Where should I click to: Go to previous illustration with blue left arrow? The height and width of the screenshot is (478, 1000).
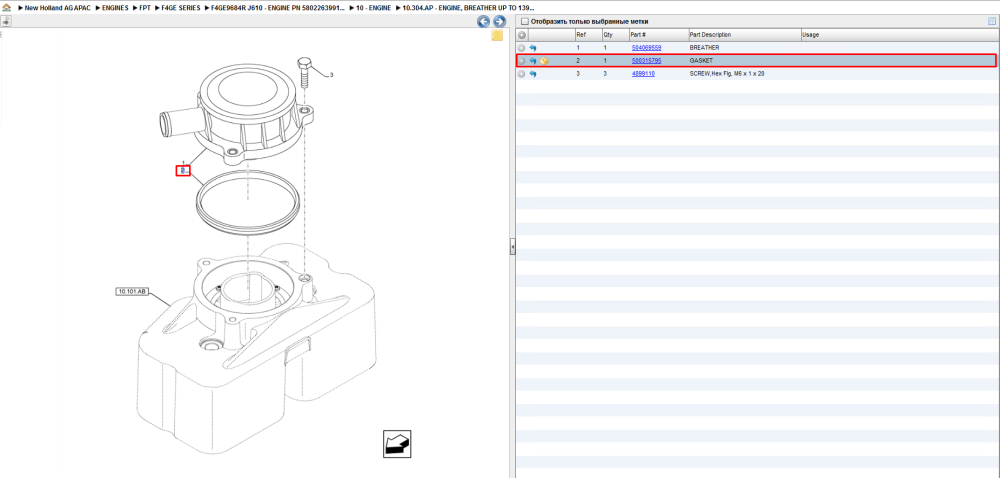483,22
